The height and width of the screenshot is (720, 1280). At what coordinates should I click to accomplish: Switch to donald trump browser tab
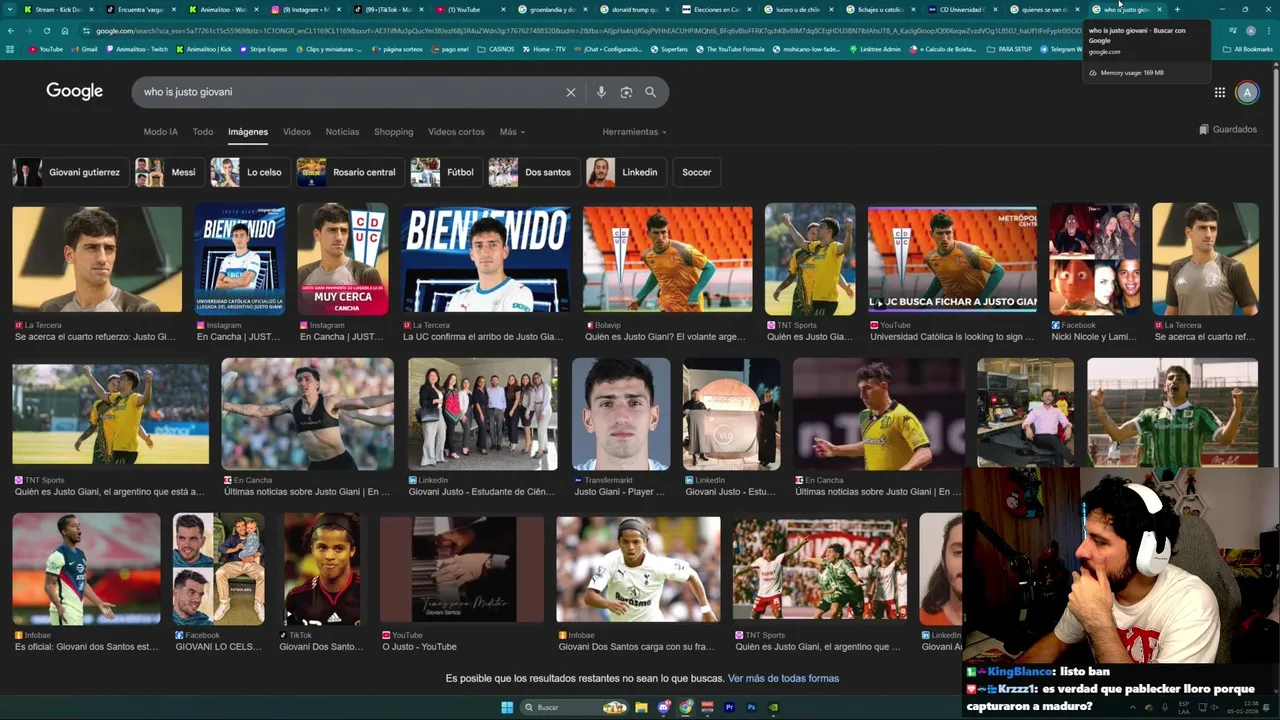point(634,9)
